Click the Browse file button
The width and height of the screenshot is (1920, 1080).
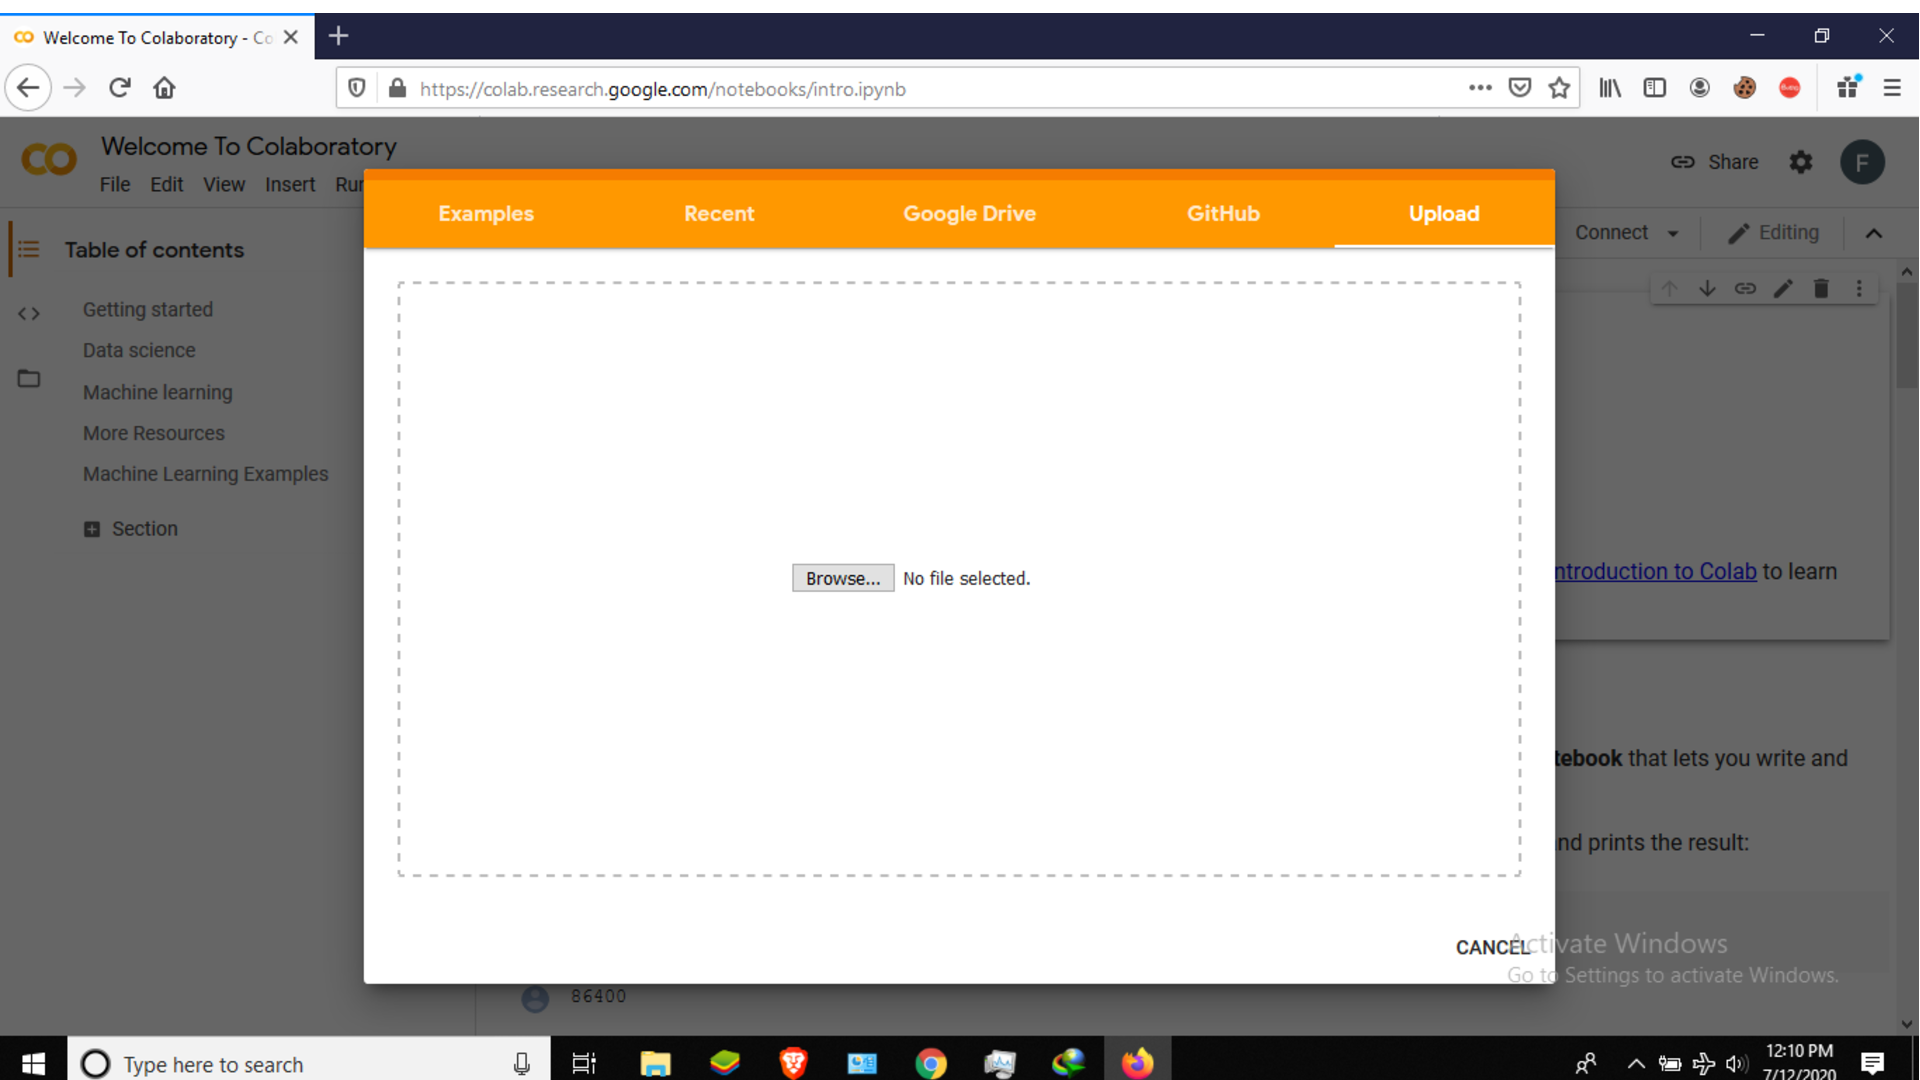click(843, 578)
